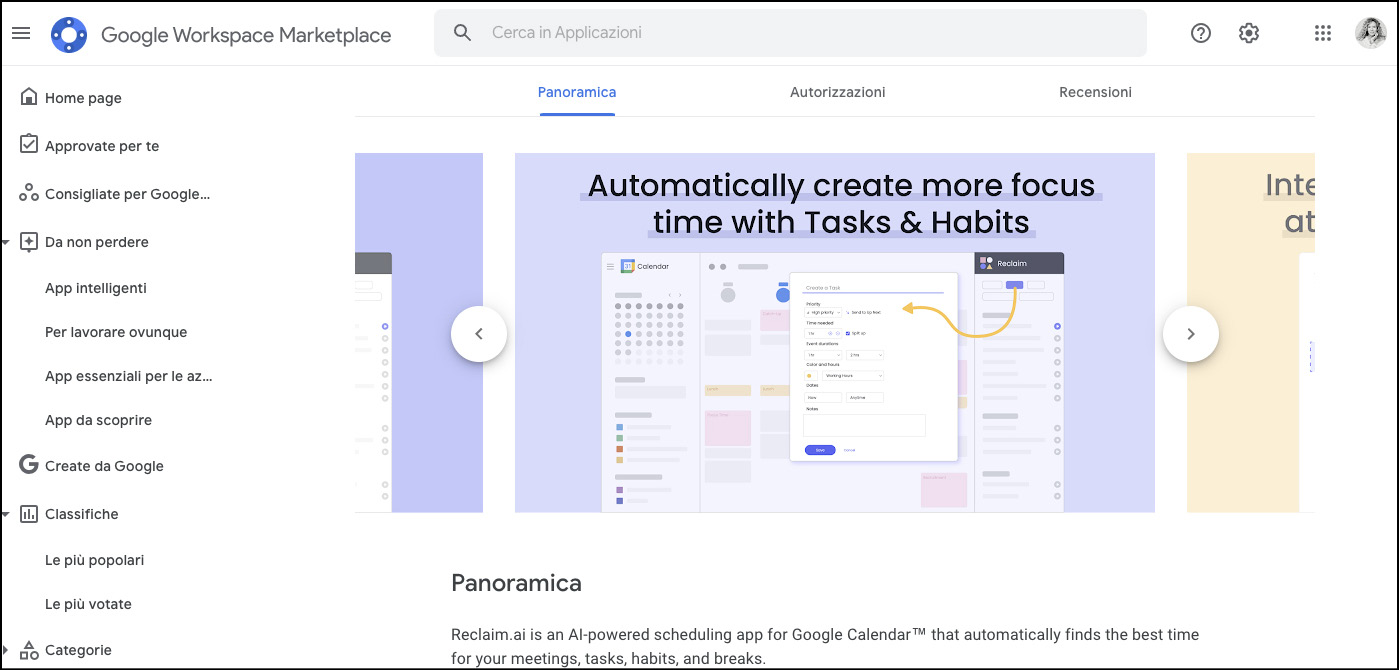Switch to the Panoramica tab
Viewport: 1399px width, 670px height.
pyautogui.click(x=577, y=92)
